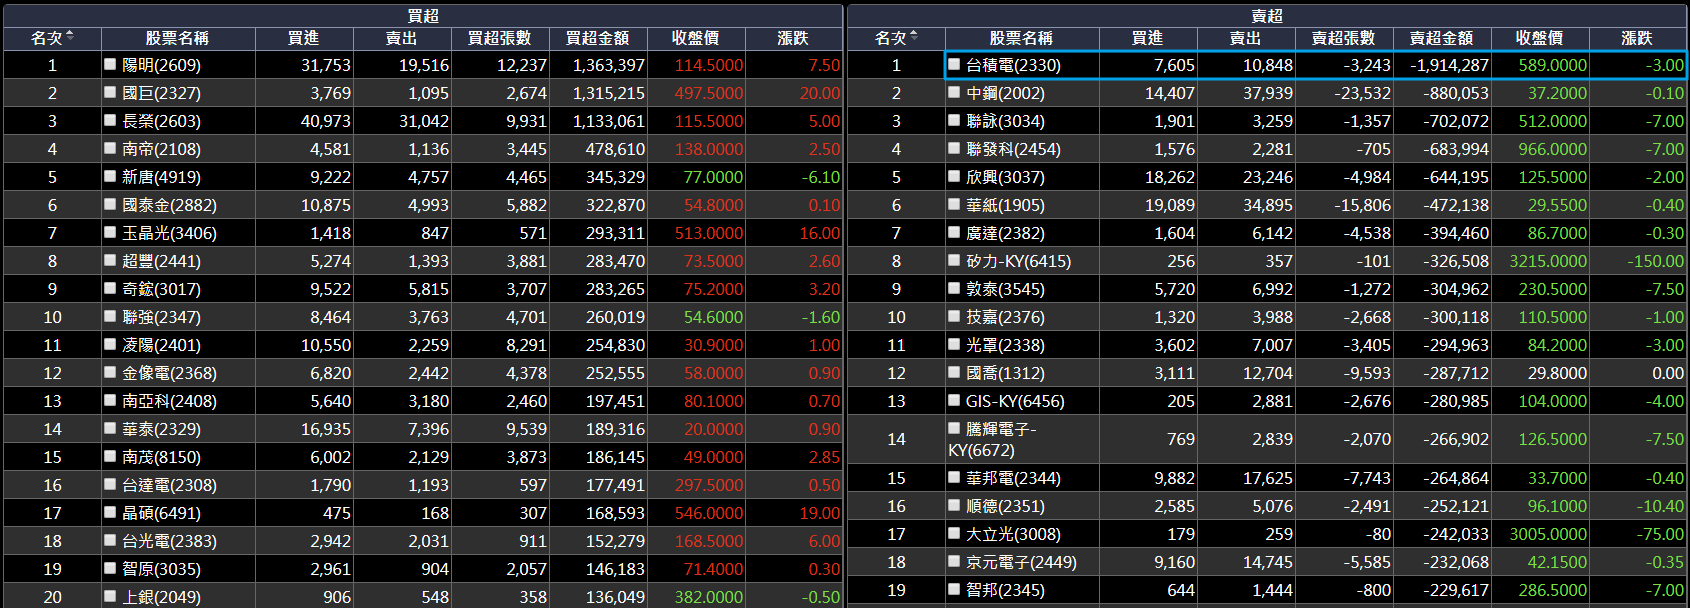Click stock name 超豐(2441)
The width and height of the screenshot is (1690, 608).
coord(161,261)
